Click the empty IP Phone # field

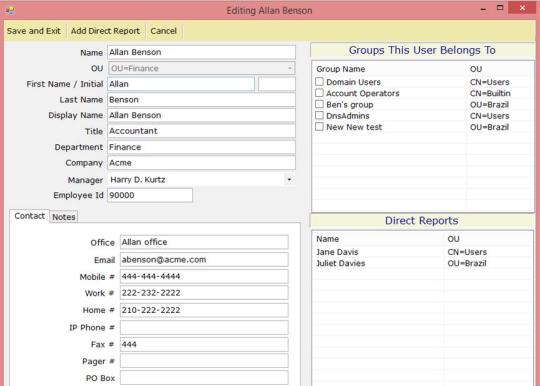204,327
